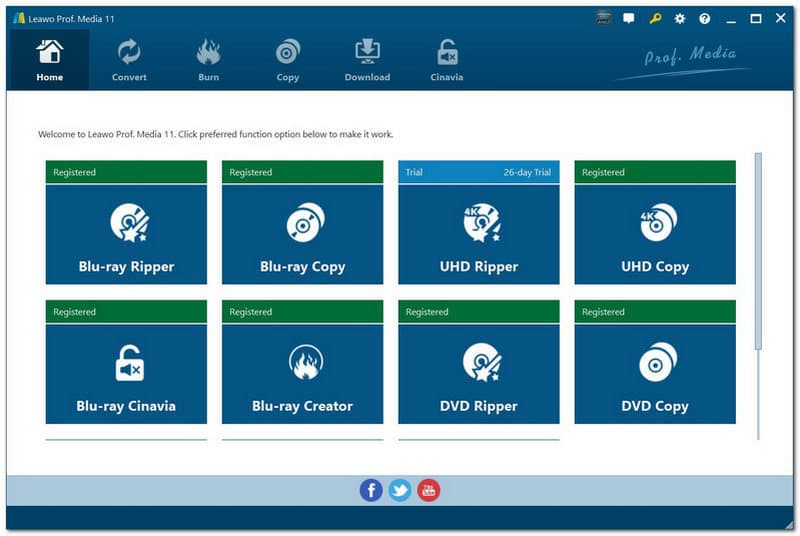Image resolution: width=800 pixels, height=536 pixels.
Task: Switch to the Cinavia toolbar tab
Action: pos(447,60)
